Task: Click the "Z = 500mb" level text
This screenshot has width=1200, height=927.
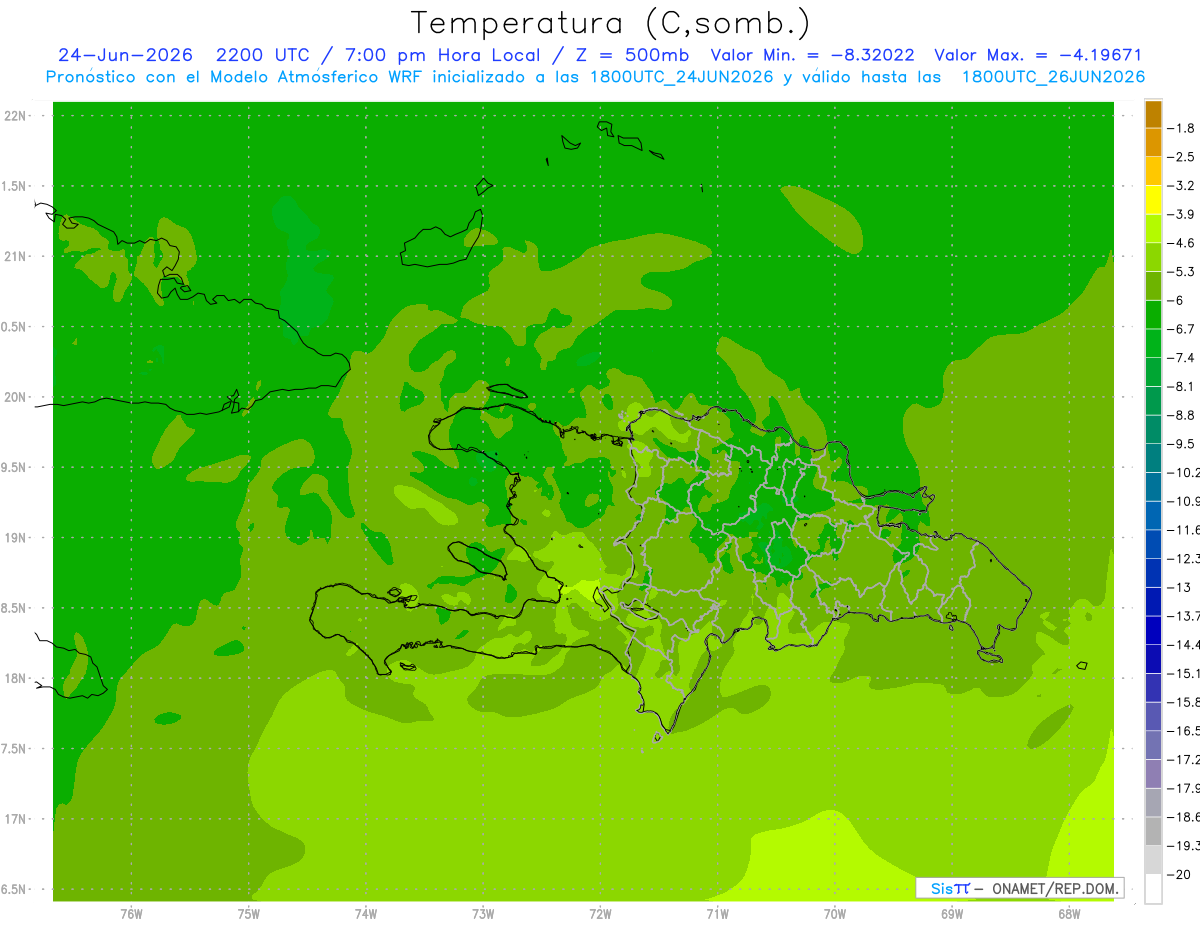Action: (x=630, y=55)
